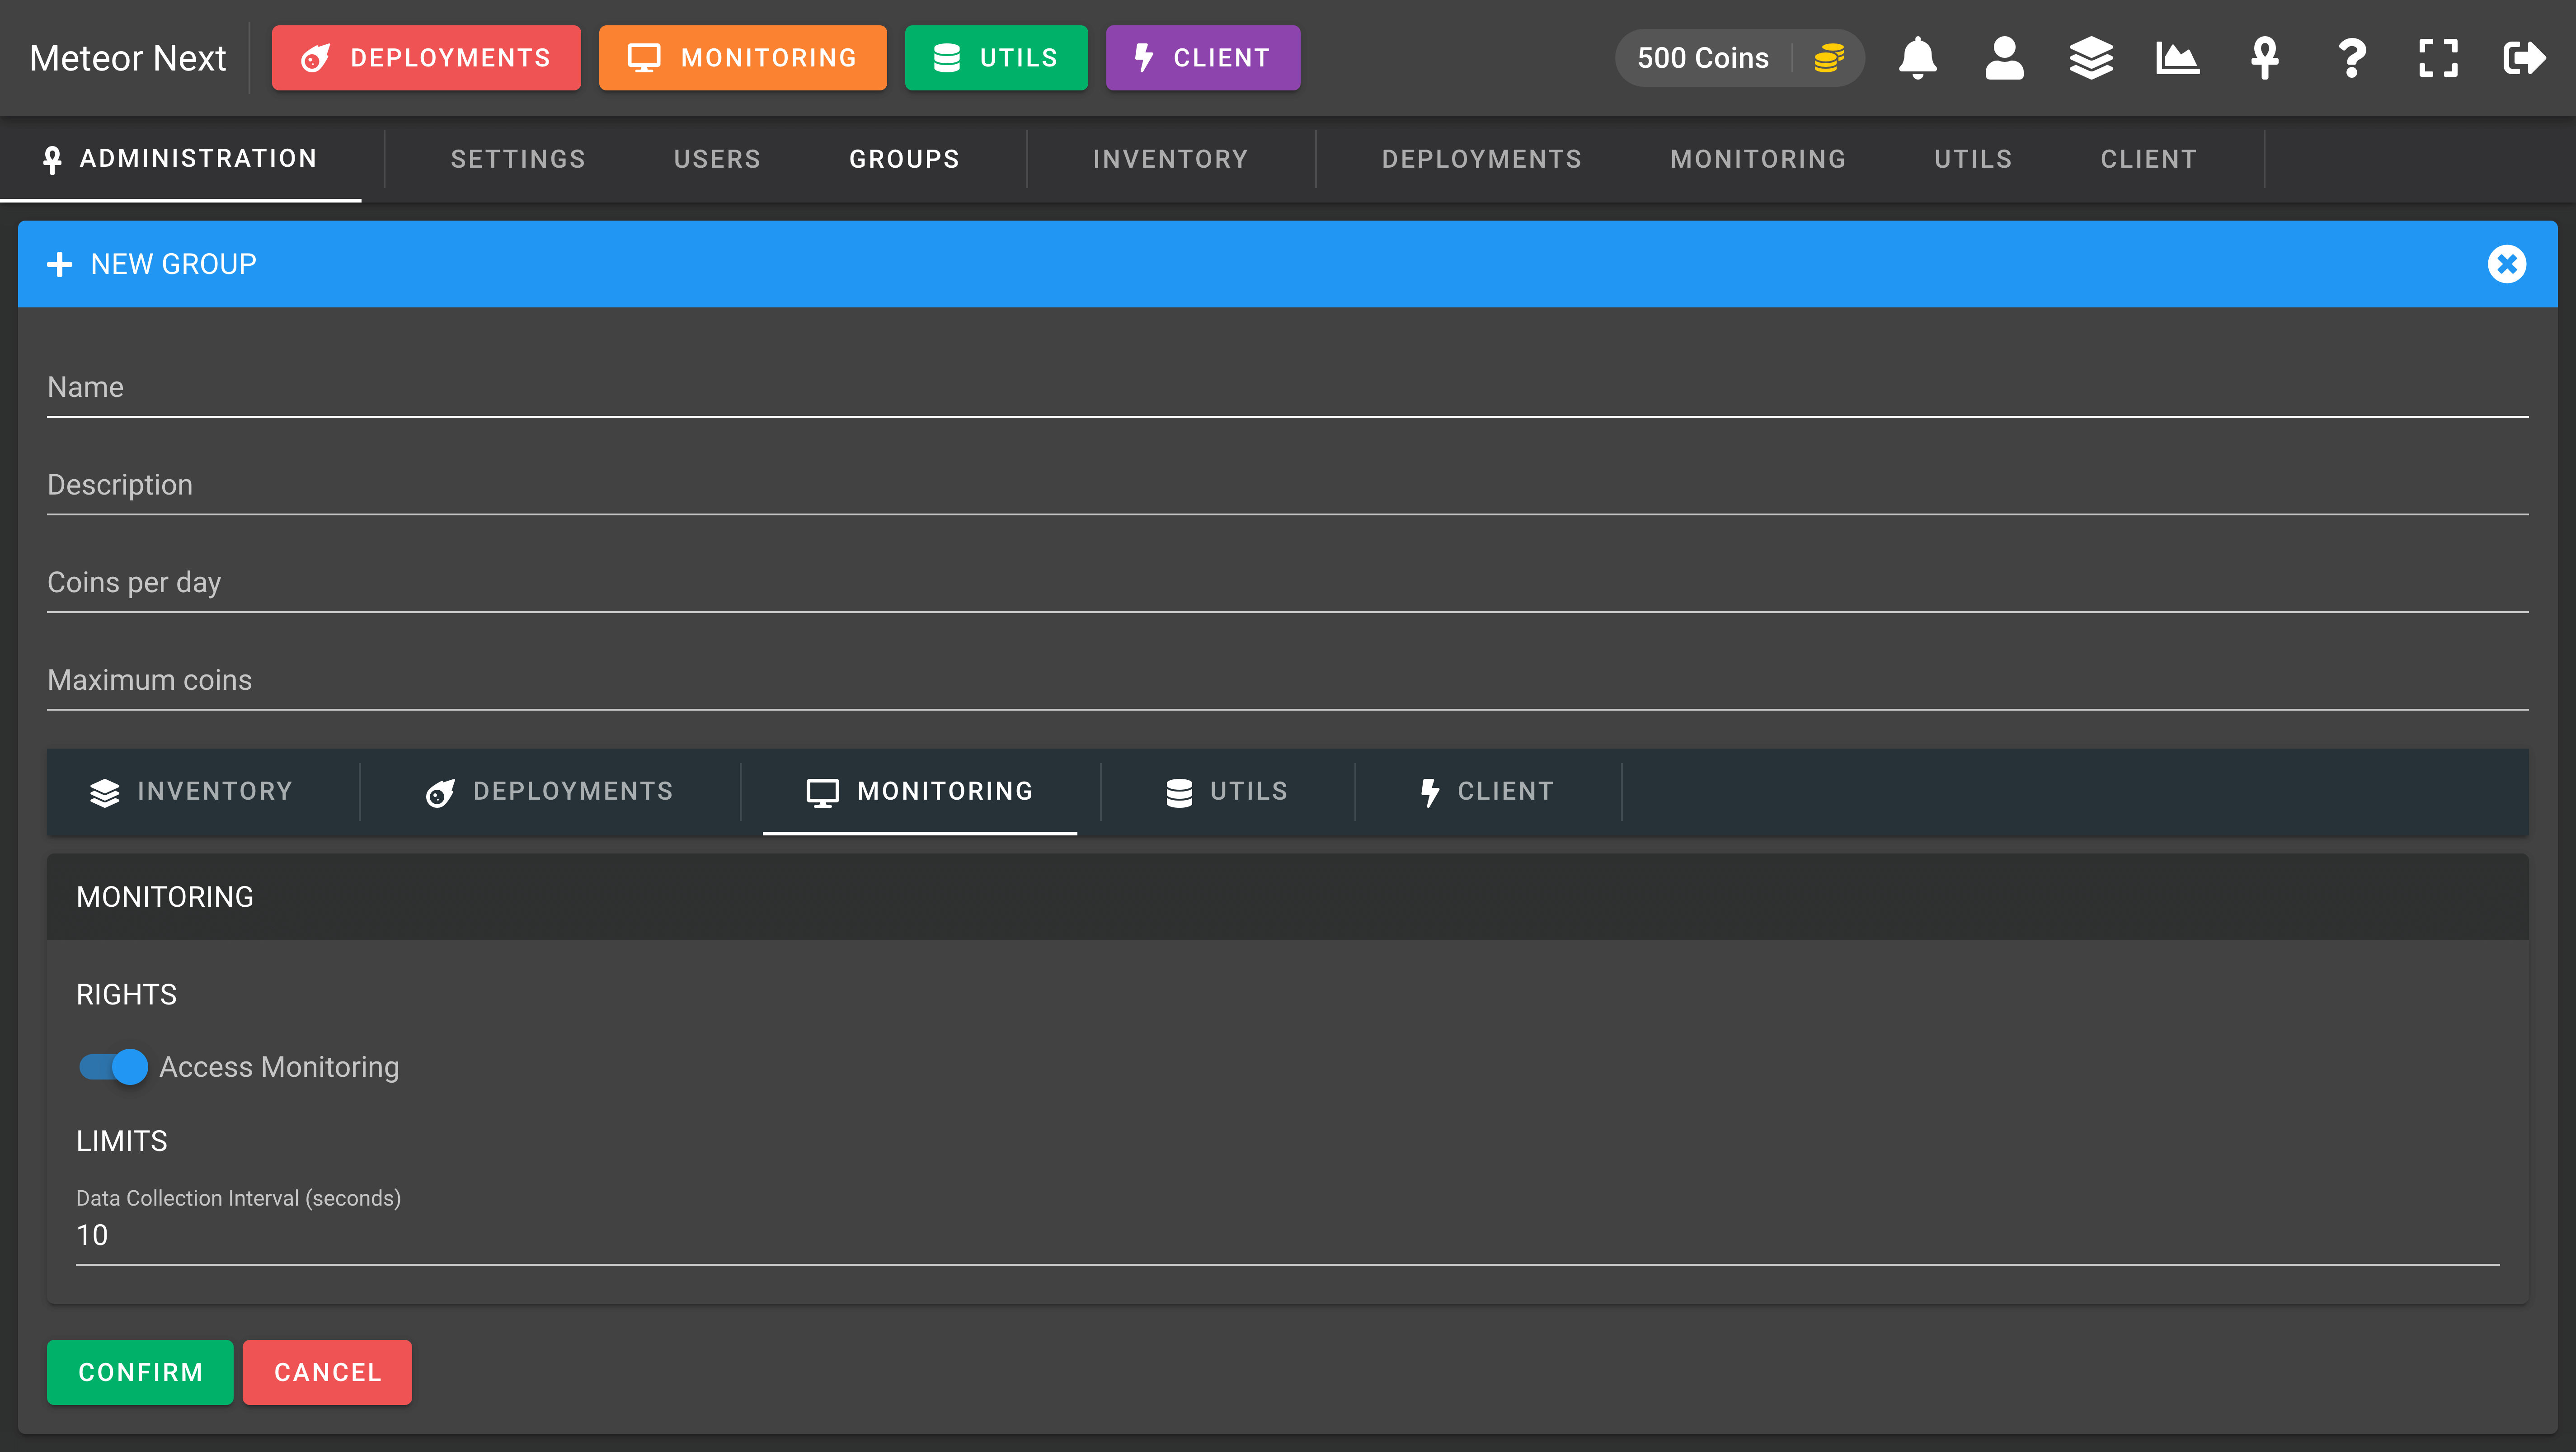This screenshot has width=2576, height=1452.
Task: Select the Client group permissions tab
Action: click(x=1488, y=792)
